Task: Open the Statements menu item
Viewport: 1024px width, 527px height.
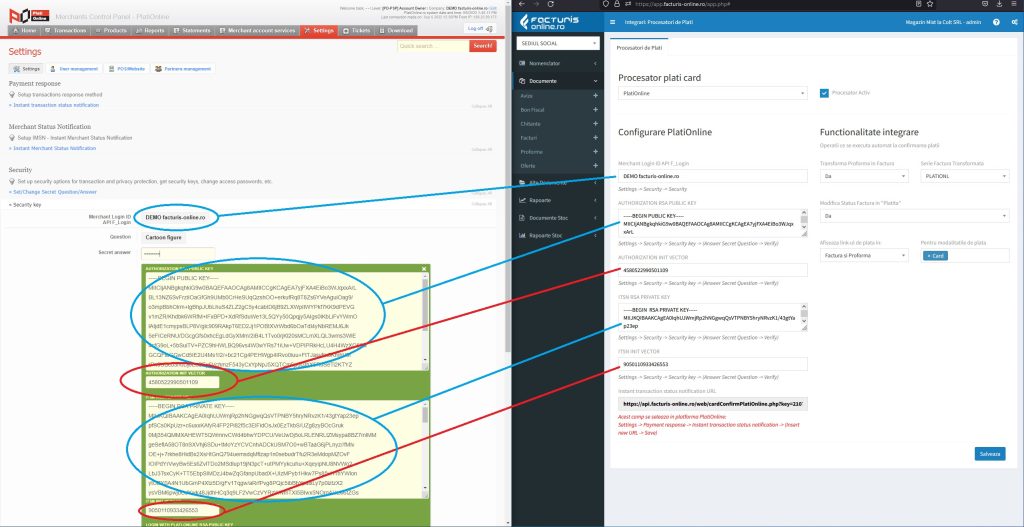Action: pyautogui.click(x=192, y=31)
